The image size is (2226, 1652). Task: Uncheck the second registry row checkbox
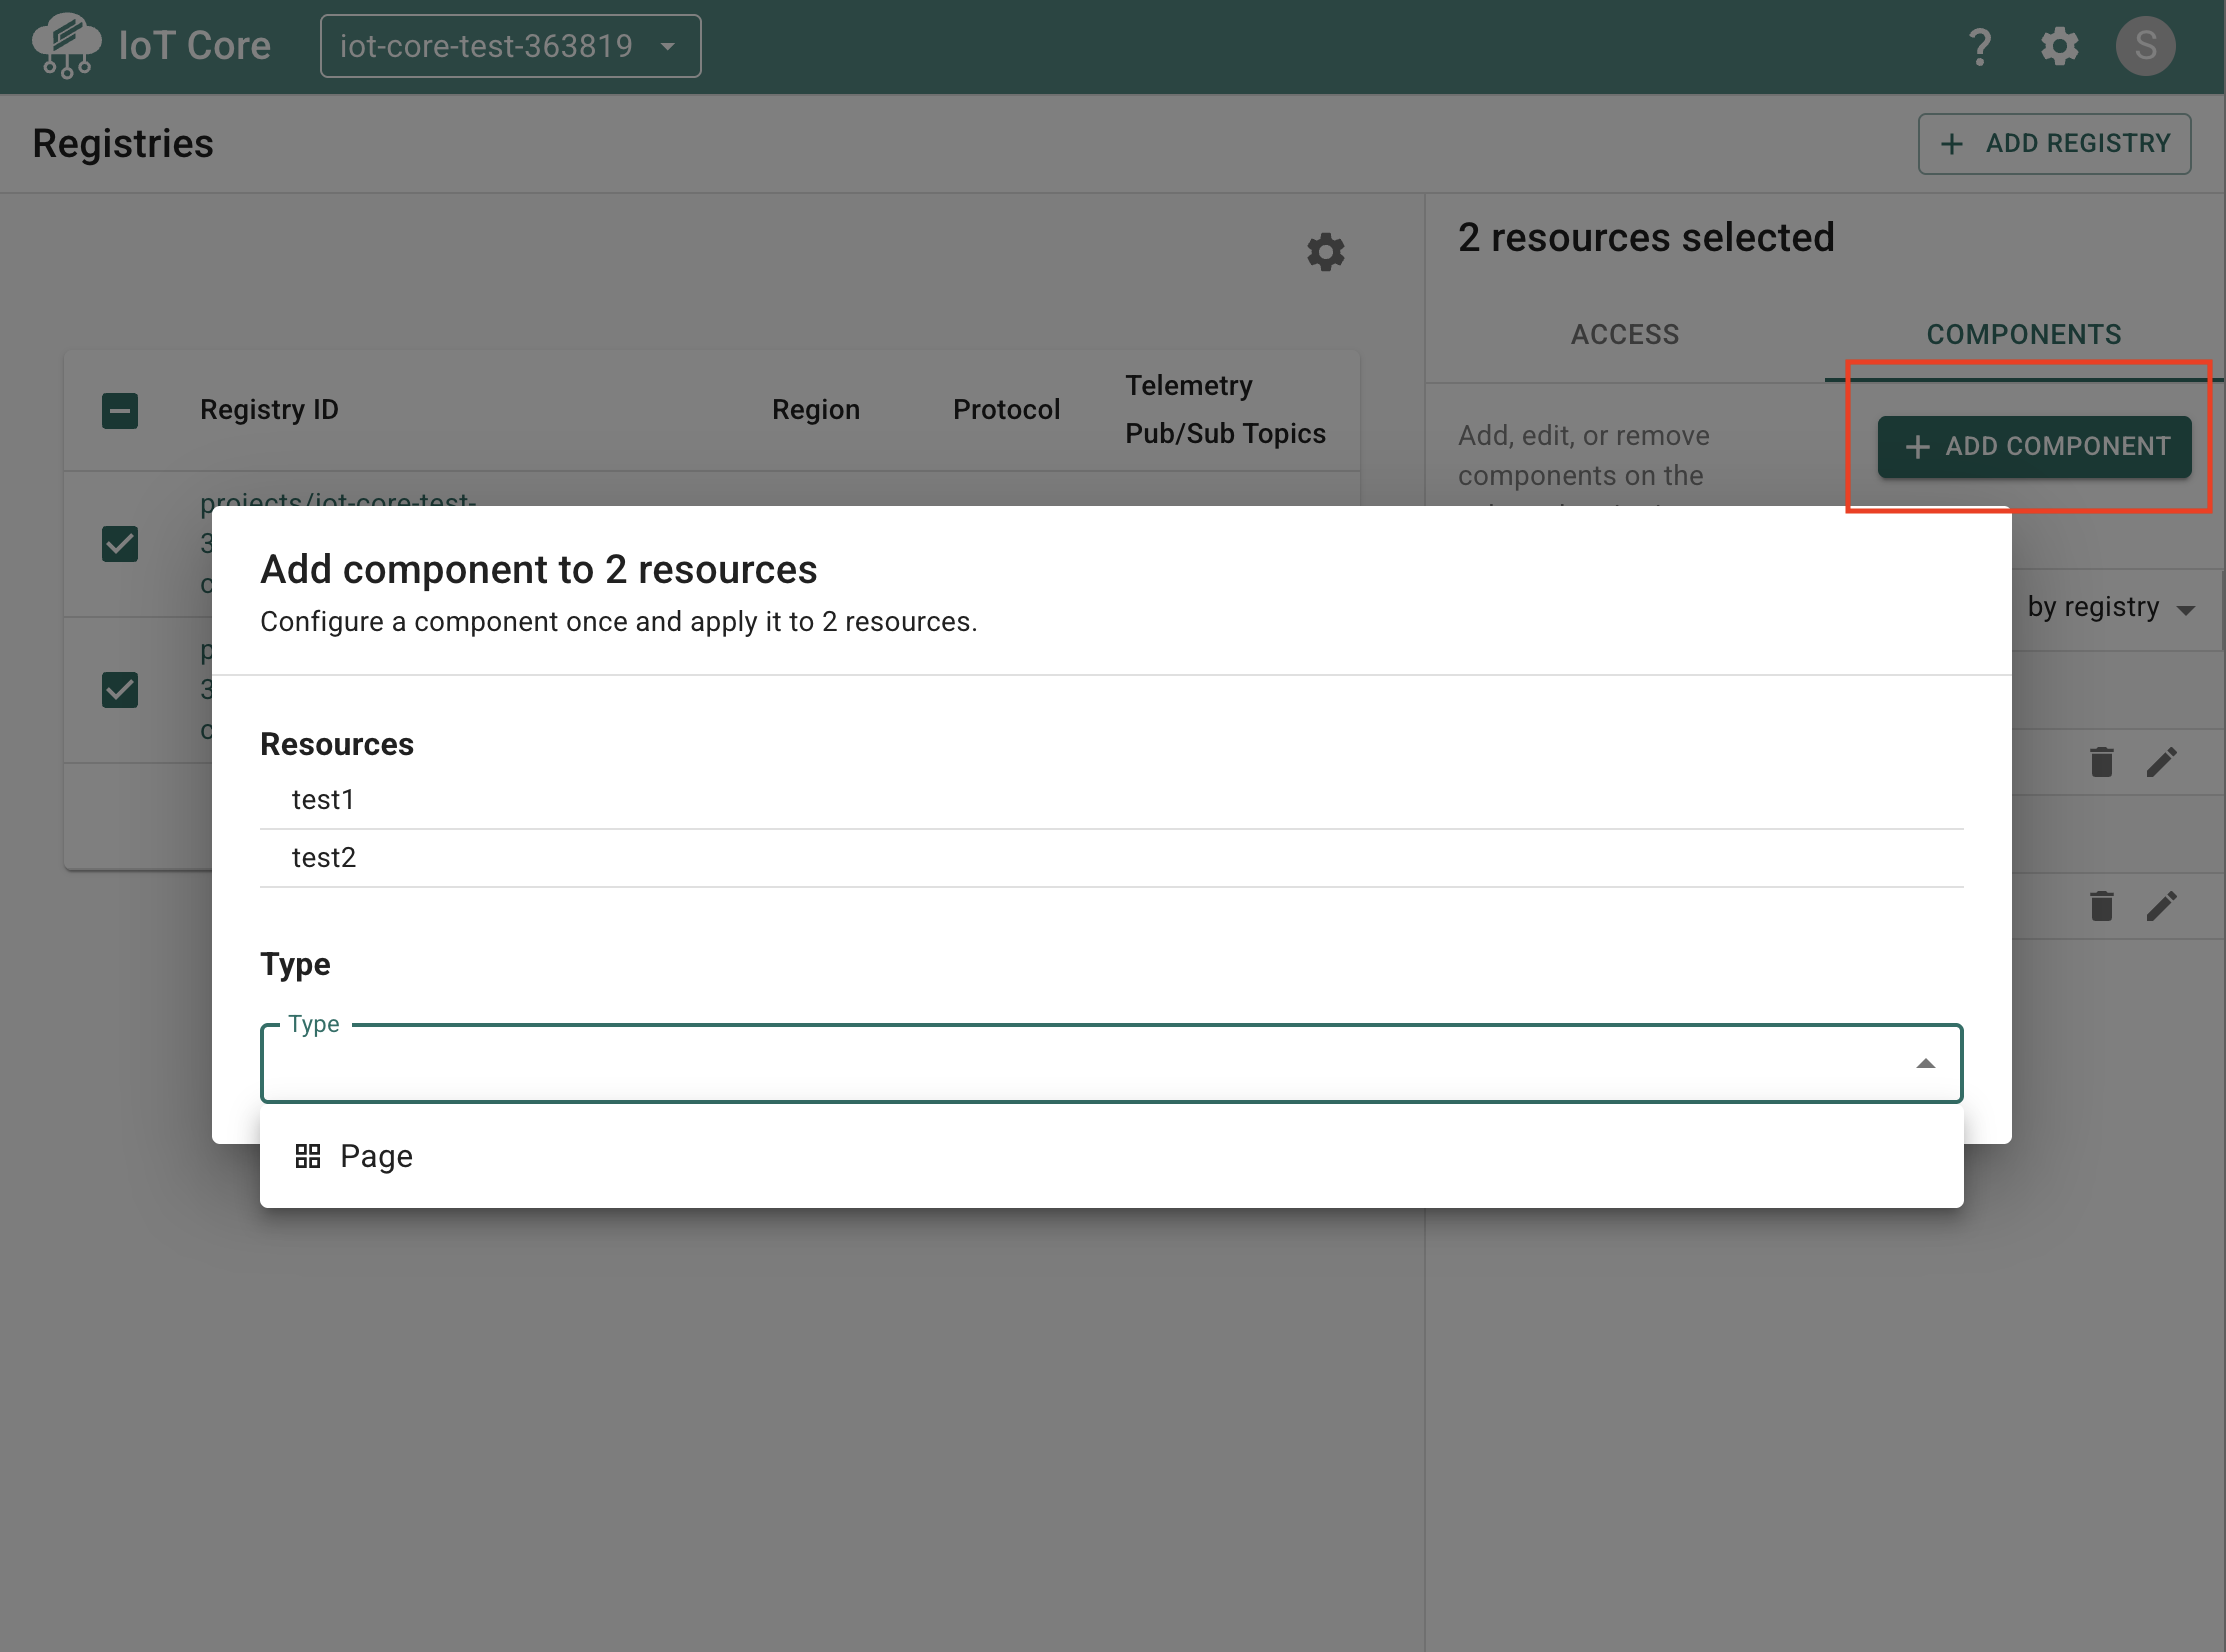120,690
